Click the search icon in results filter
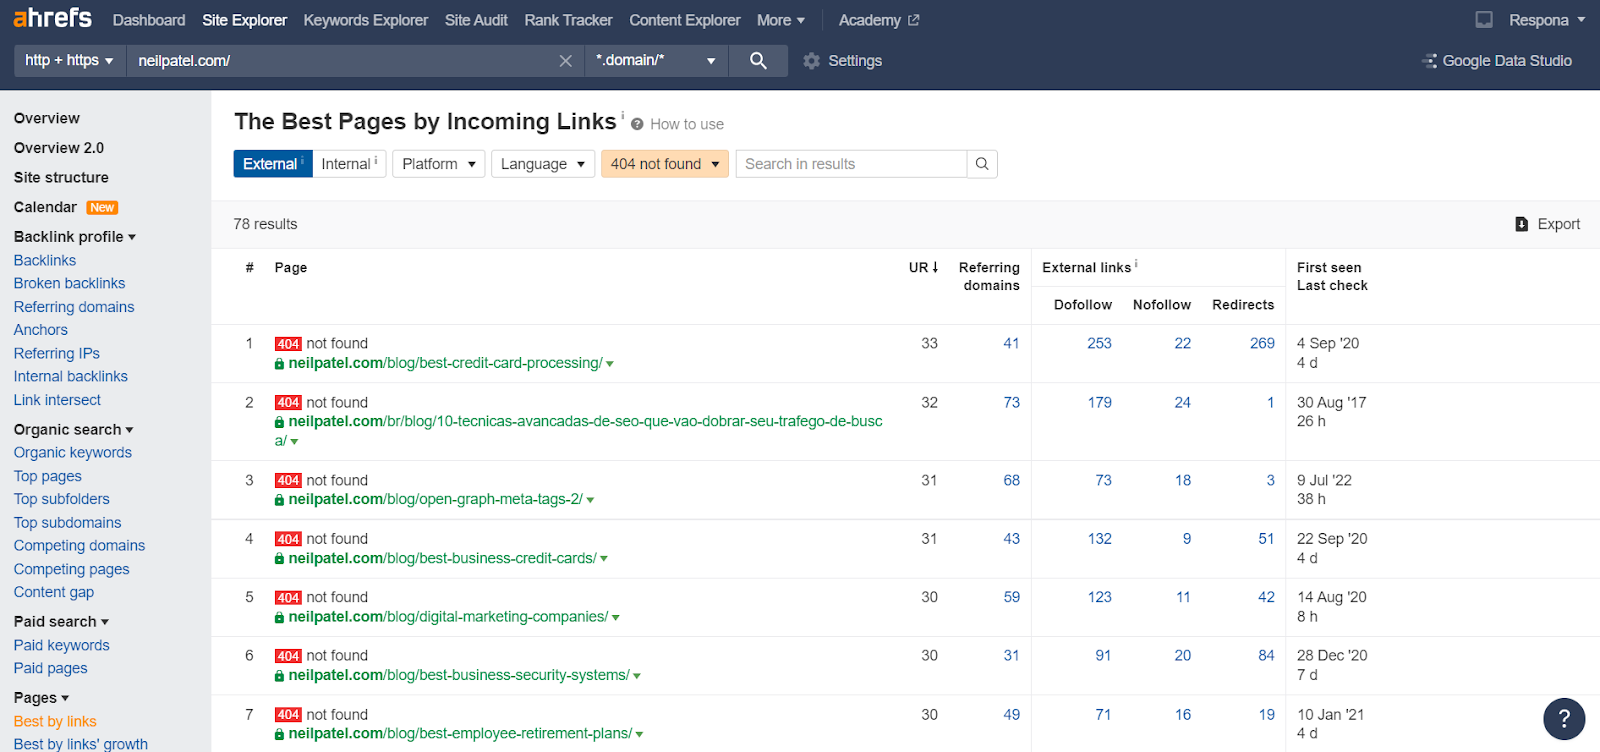This screenshot has width=1600, height=752. 982,164
